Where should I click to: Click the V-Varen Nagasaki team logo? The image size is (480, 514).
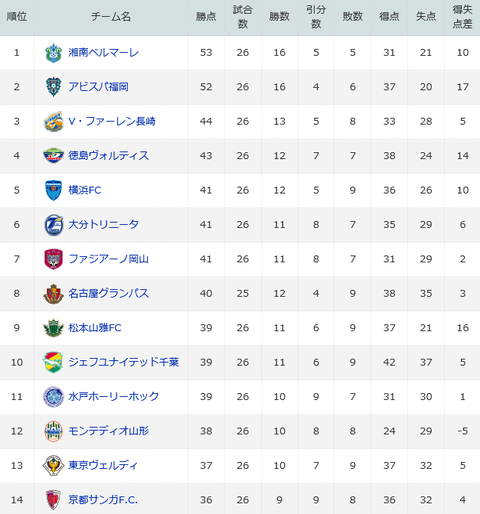pos(53,121)
